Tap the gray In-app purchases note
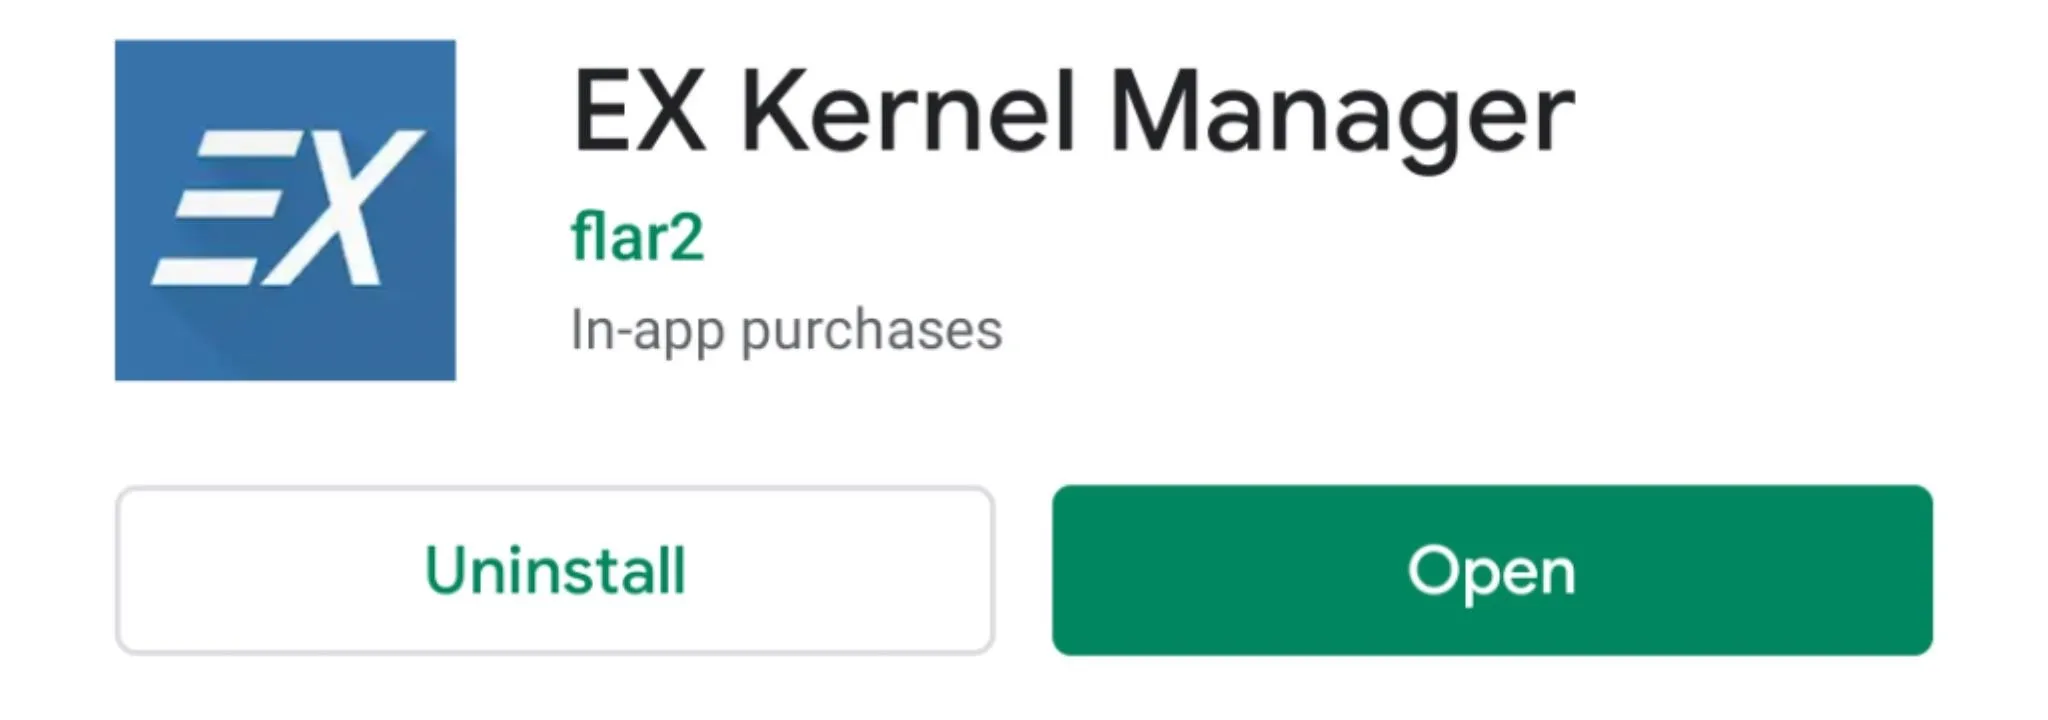This screenshot has width=2048, height=720. click(x=786, y=331)
